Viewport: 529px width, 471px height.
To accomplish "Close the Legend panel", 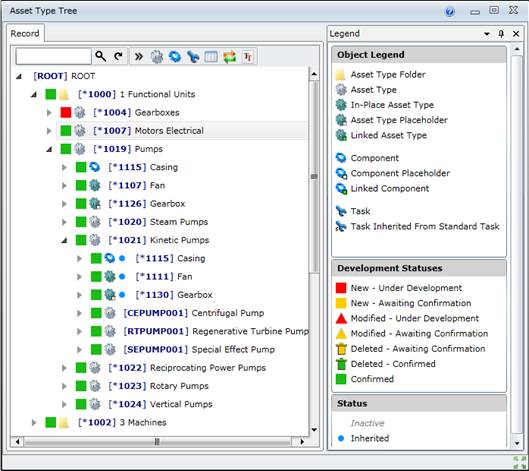I will (516, 34).
